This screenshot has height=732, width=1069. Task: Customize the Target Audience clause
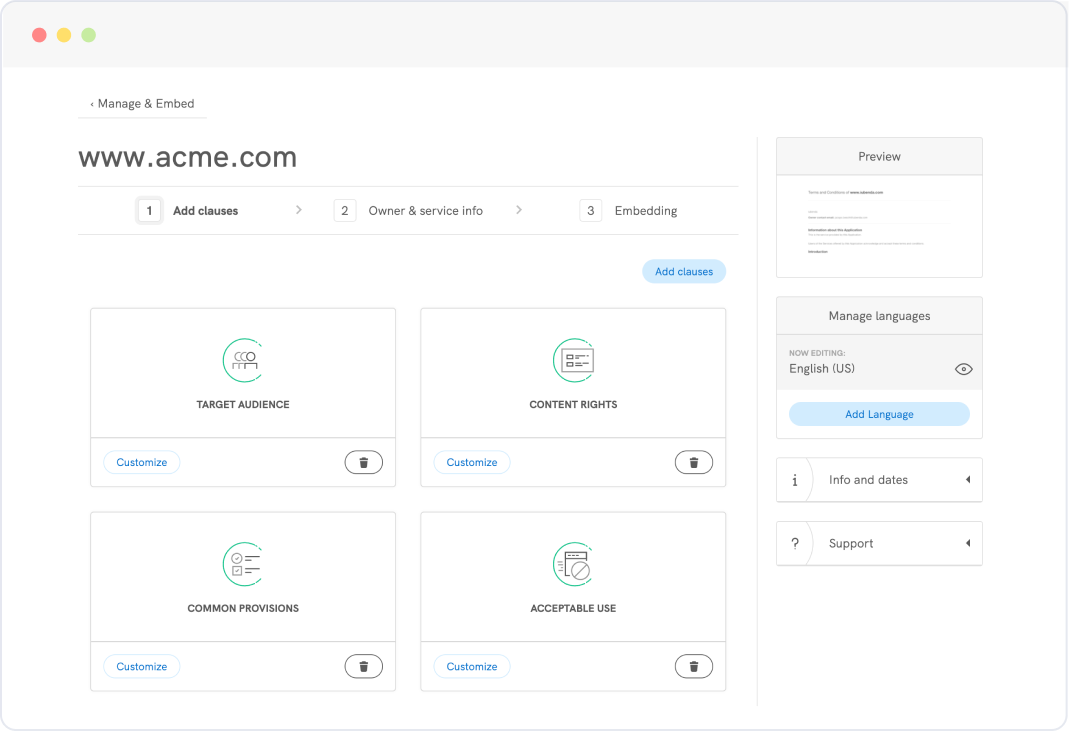(x=142, y=462)
